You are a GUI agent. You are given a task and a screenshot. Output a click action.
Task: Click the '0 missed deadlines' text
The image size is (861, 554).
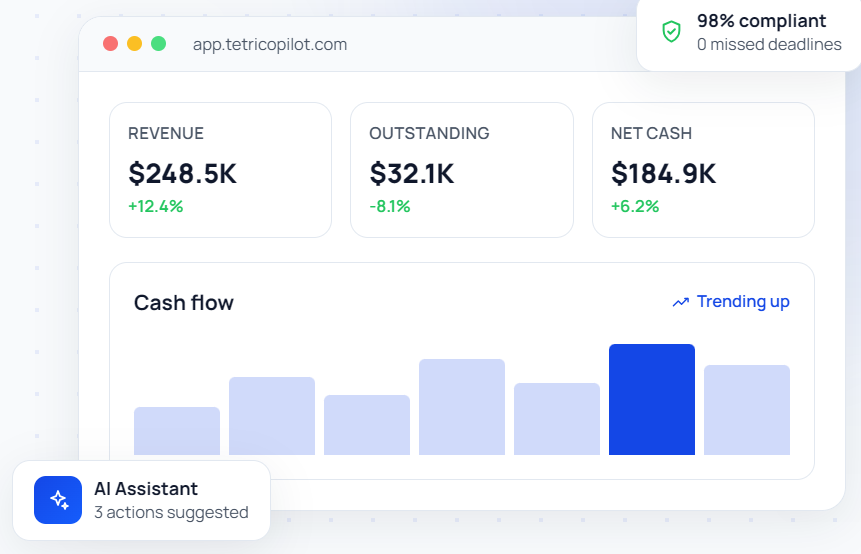[769, 44]
